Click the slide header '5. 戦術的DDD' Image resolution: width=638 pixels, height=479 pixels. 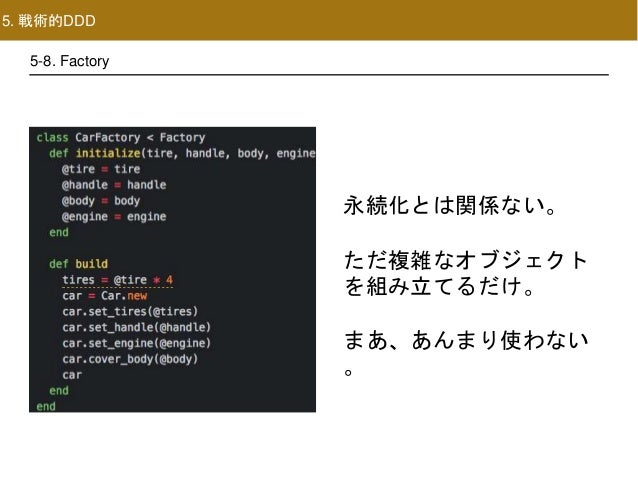pyautogui.click(x=48, y=21)
